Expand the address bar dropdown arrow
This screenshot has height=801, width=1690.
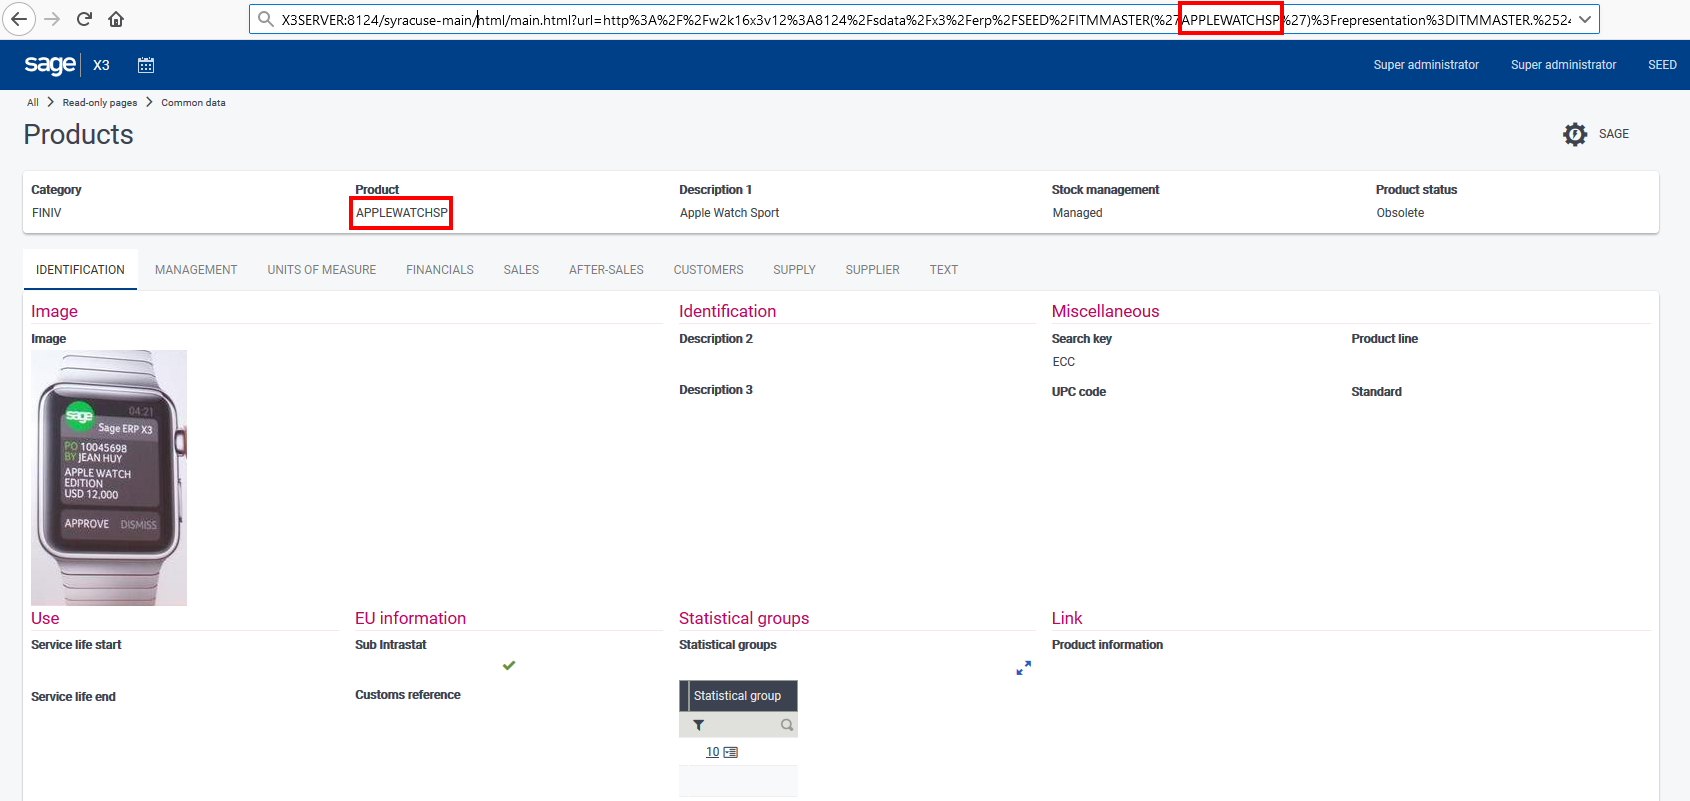click(1585, 19)
